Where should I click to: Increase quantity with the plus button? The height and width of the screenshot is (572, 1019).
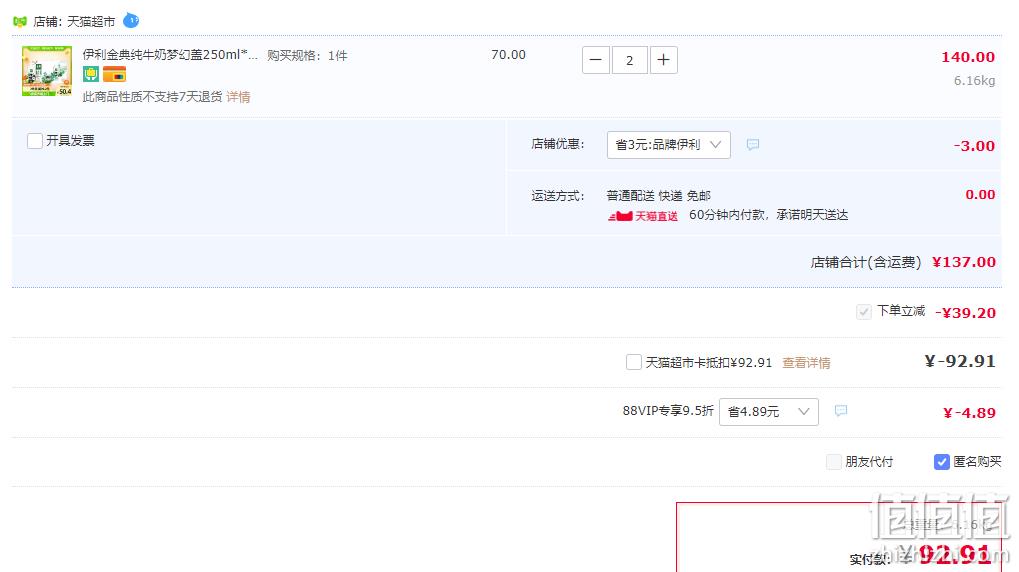pyautogui.click(x=664, y=60)
